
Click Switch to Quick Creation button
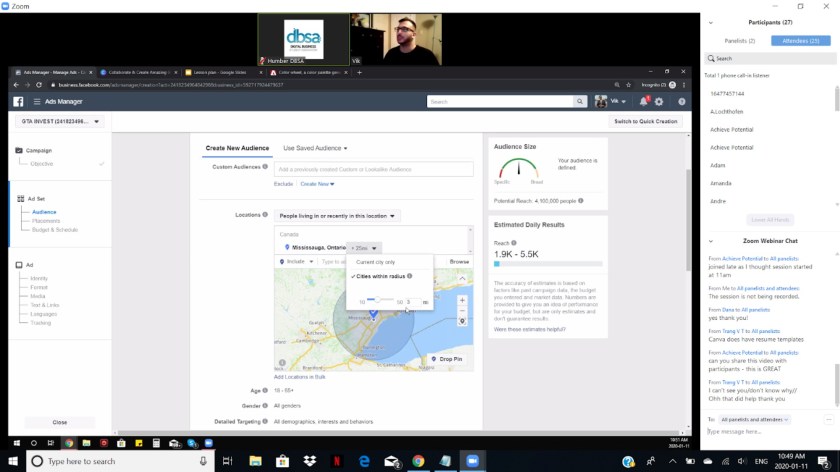646,121
